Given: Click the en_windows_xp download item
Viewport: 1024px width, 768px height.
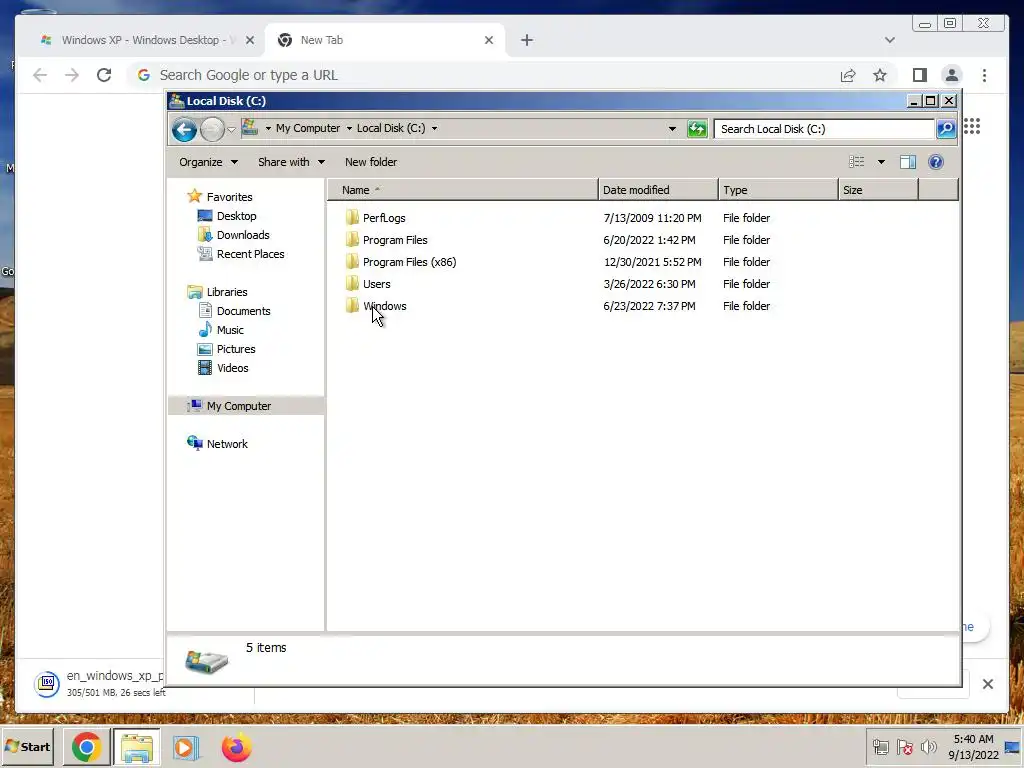Looking at the screenshot, I should point(100,683).
